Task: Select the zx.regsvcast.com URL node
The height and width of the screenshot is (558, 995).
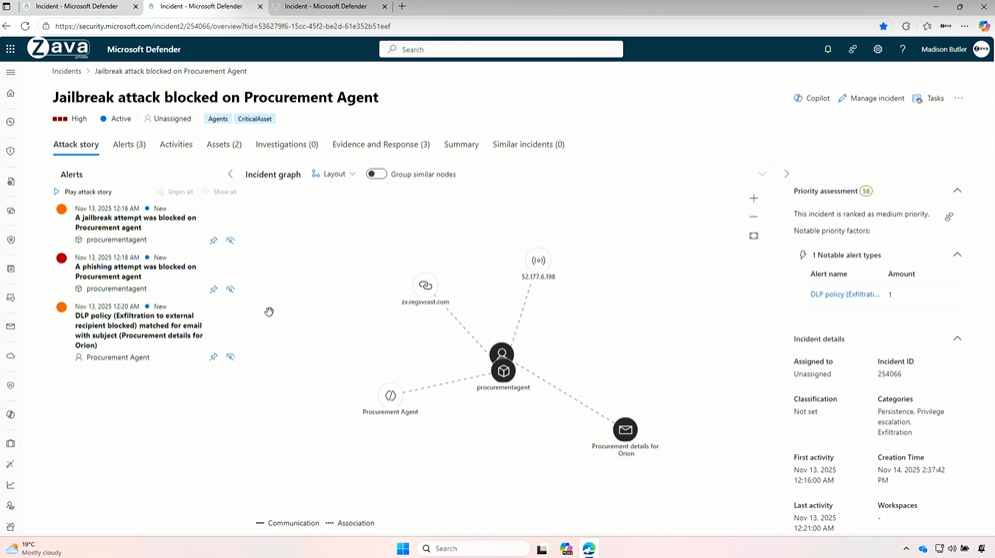Action: [425, 286]
